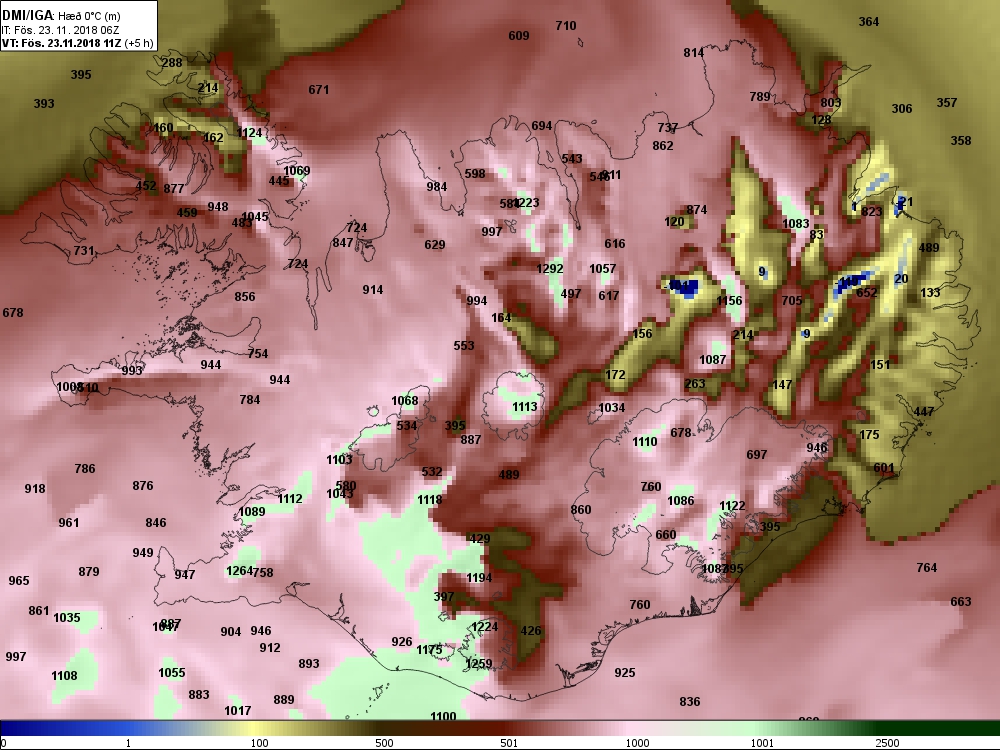Select the '1292' value
1000x750 pixels.
550,268
